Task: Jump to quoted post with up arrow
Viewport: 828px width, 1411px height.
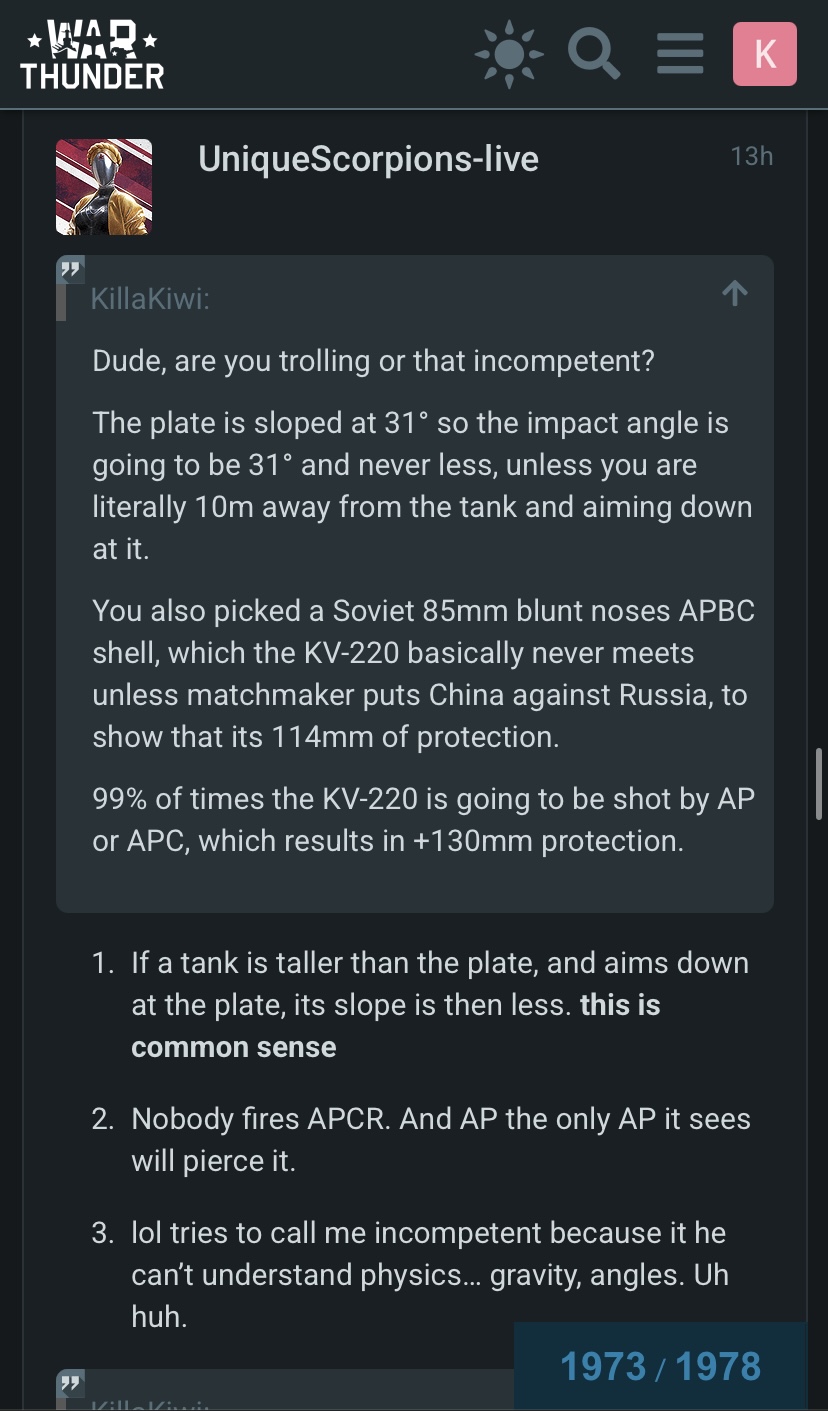Action: (735, 293)
